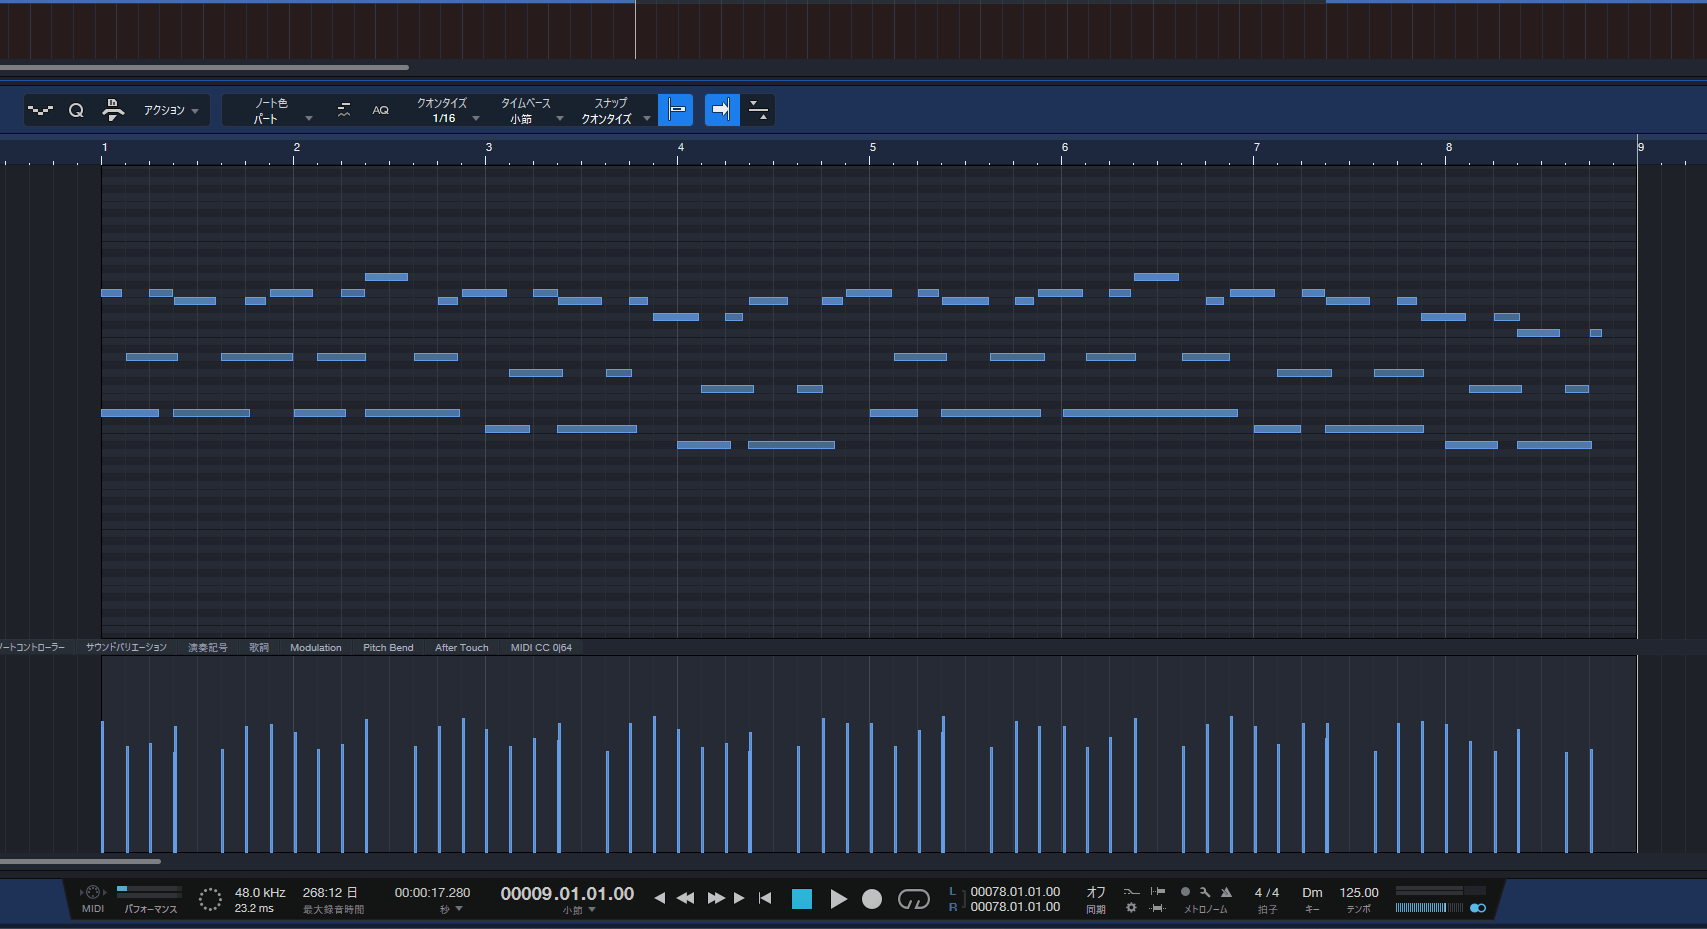Open the record settings gear icon
The width and height of the screenshot is (1707, 929).
tap(1131, 908)
